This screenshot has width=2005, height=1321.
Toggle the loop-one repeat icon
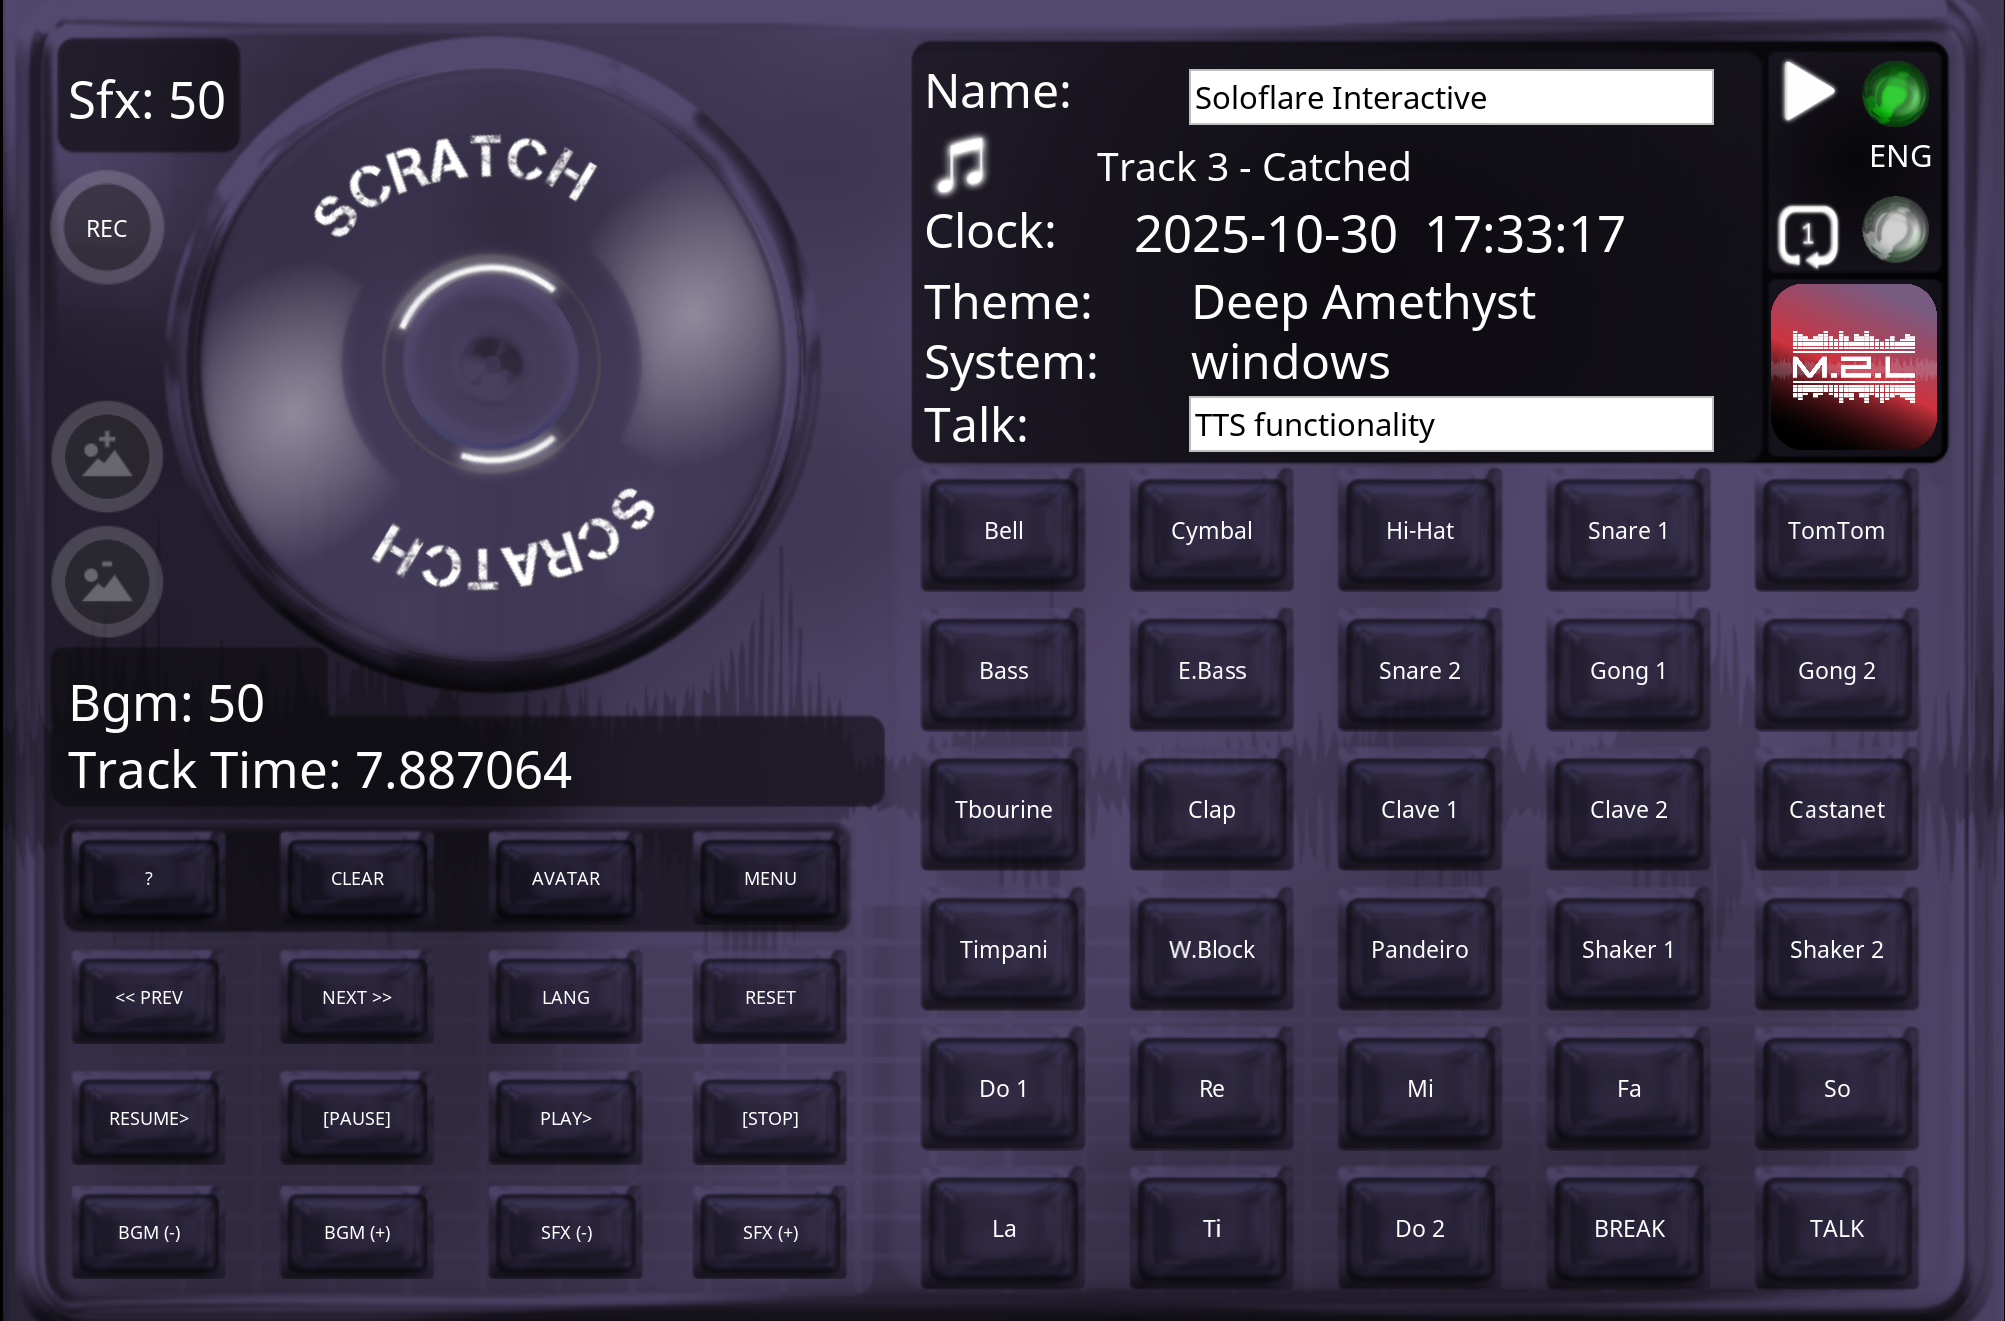point(1807,236)
